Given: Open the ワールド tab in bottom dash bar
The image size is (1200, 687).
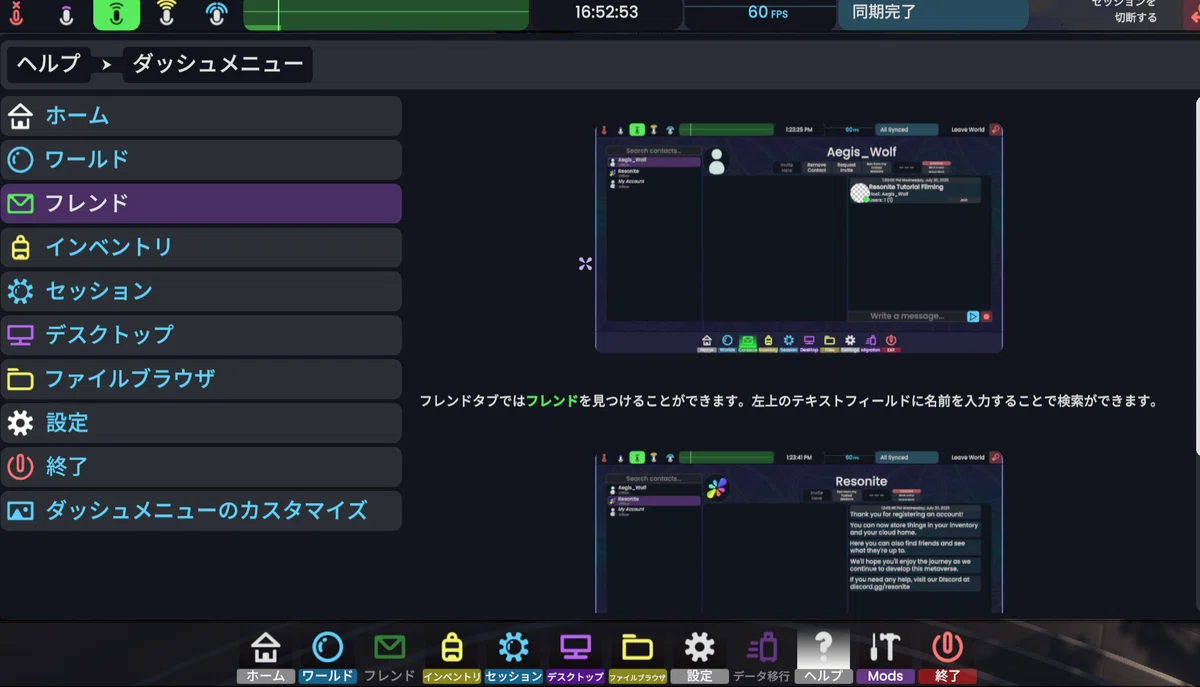Looking at the screenshot, I should tap(327, 656).
